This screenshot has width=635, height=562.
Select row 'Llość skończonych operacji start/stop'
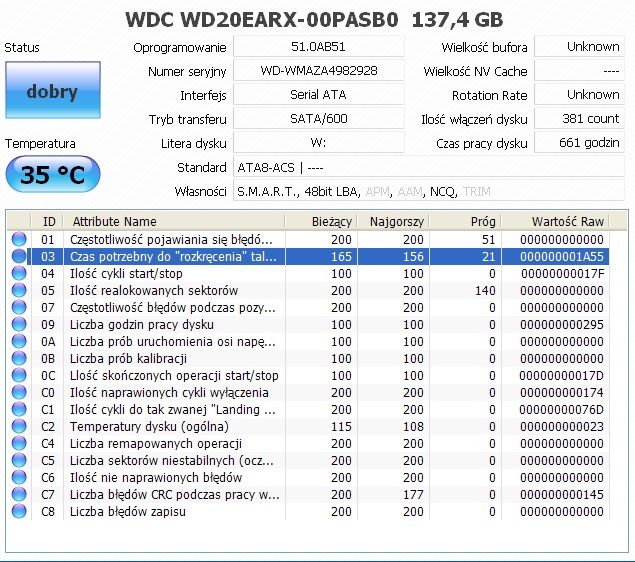[x=308, y=375]
